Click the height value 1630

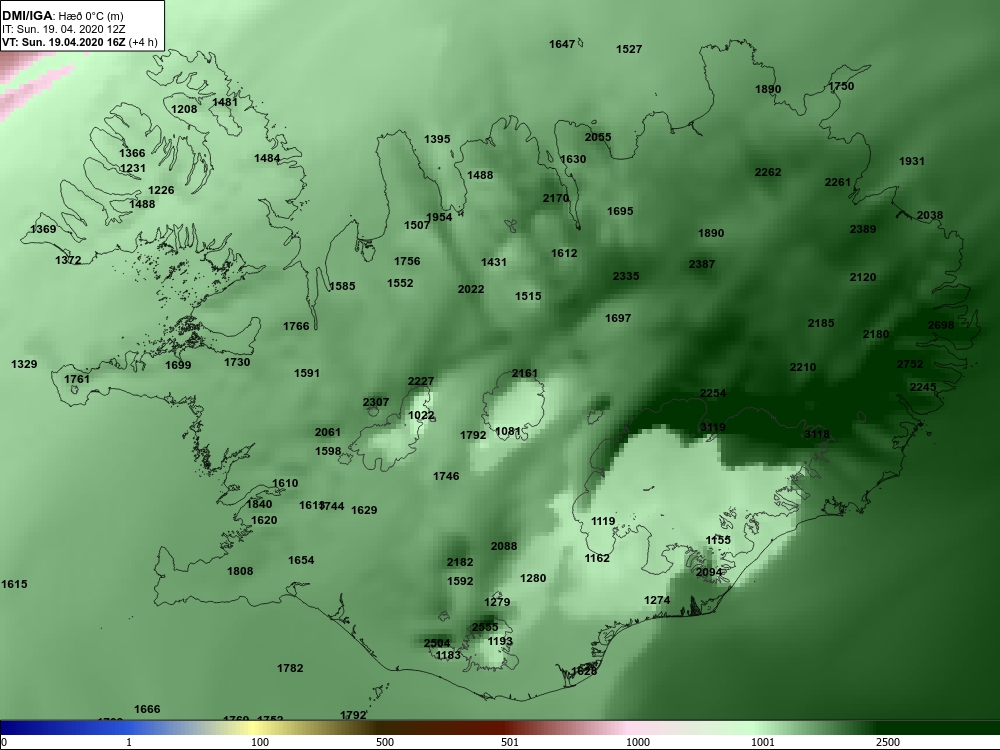pyautogui.click(x=573, y=159)
